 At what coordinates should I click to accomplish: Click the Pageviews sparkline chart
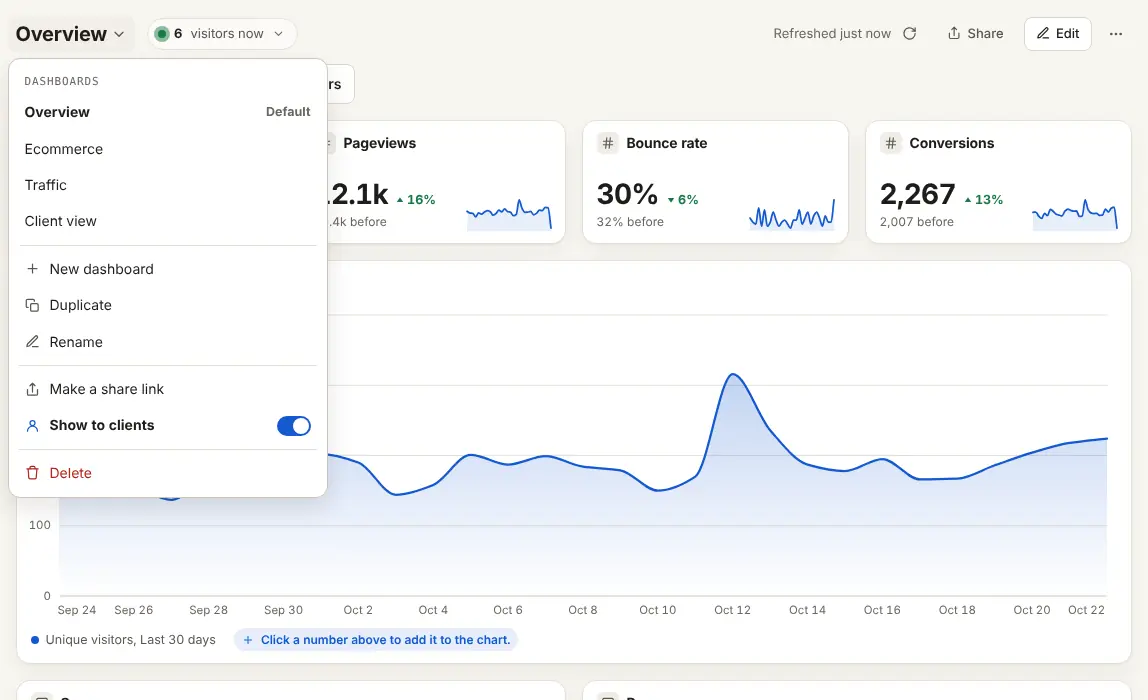click(x=509, y=214)
